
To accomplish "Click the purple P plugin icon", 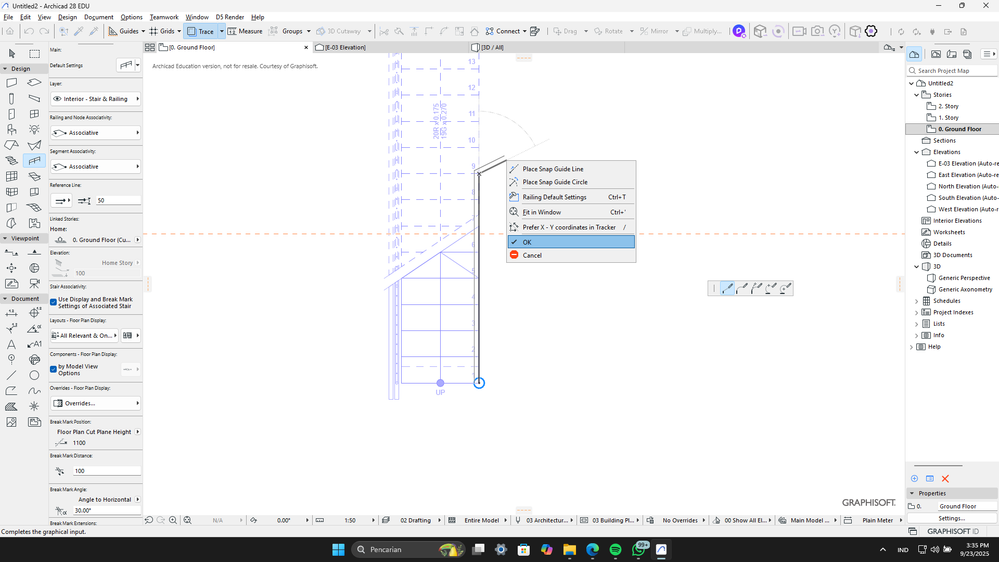I will [x=739, y=31].
